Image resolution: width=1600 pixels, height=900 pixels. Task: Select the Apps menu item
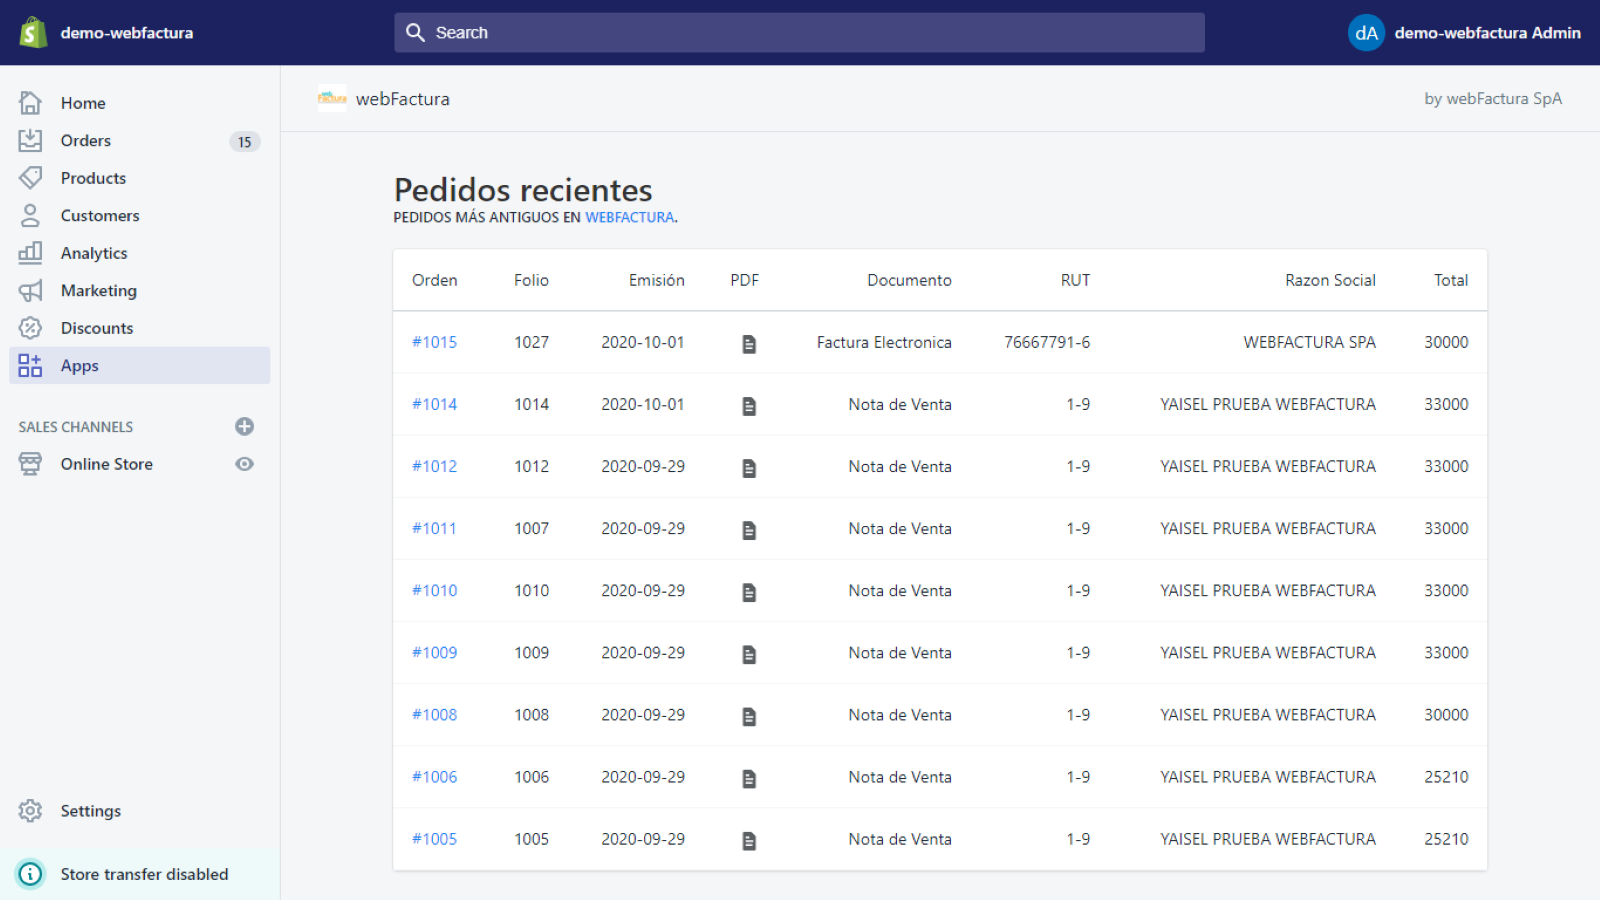140,366
